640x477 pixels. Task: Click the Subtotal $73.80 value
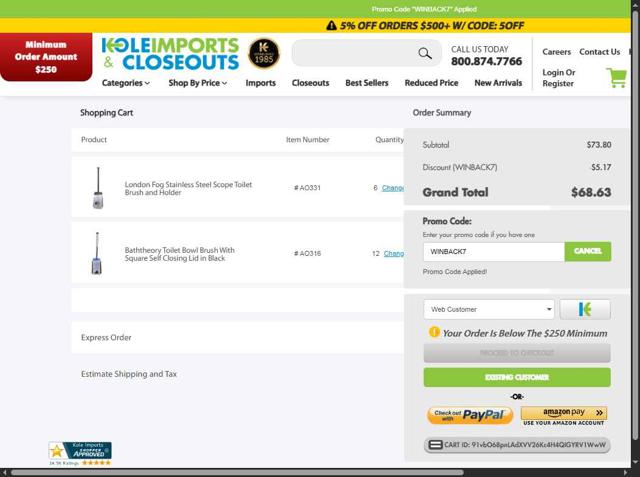(x=599, y=145)
